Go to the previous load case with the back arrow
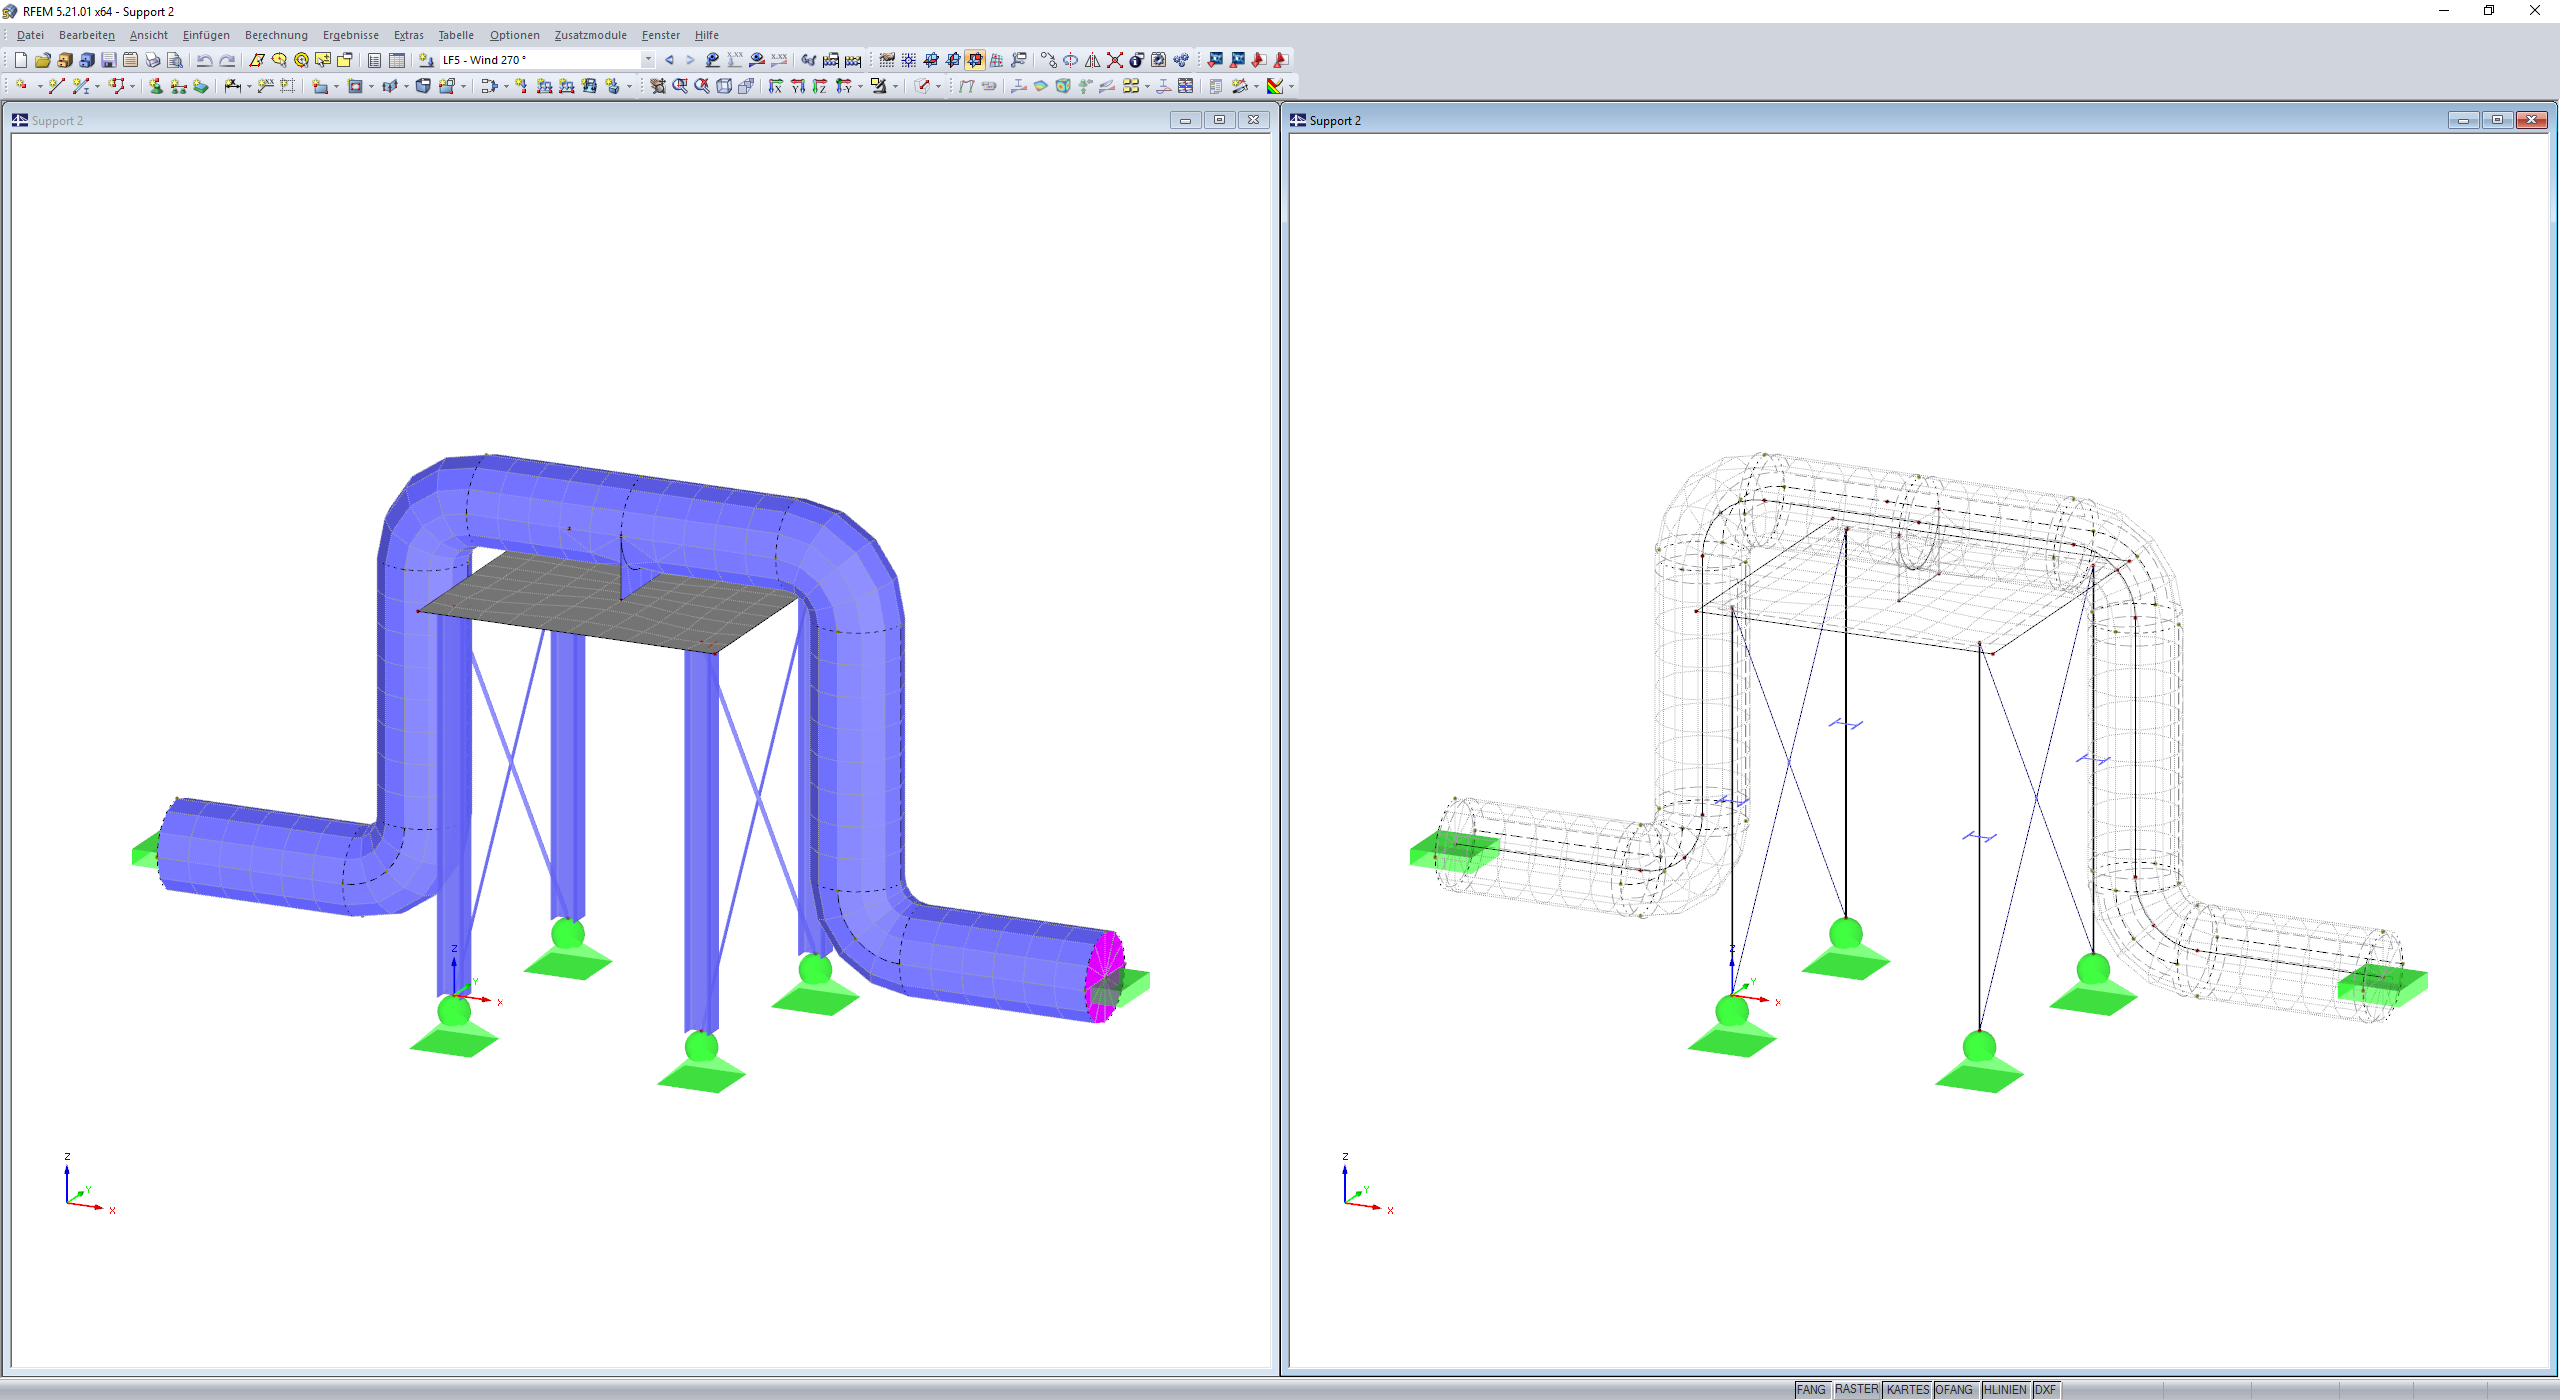The image size is (2560, 1400). pos(669,60)
